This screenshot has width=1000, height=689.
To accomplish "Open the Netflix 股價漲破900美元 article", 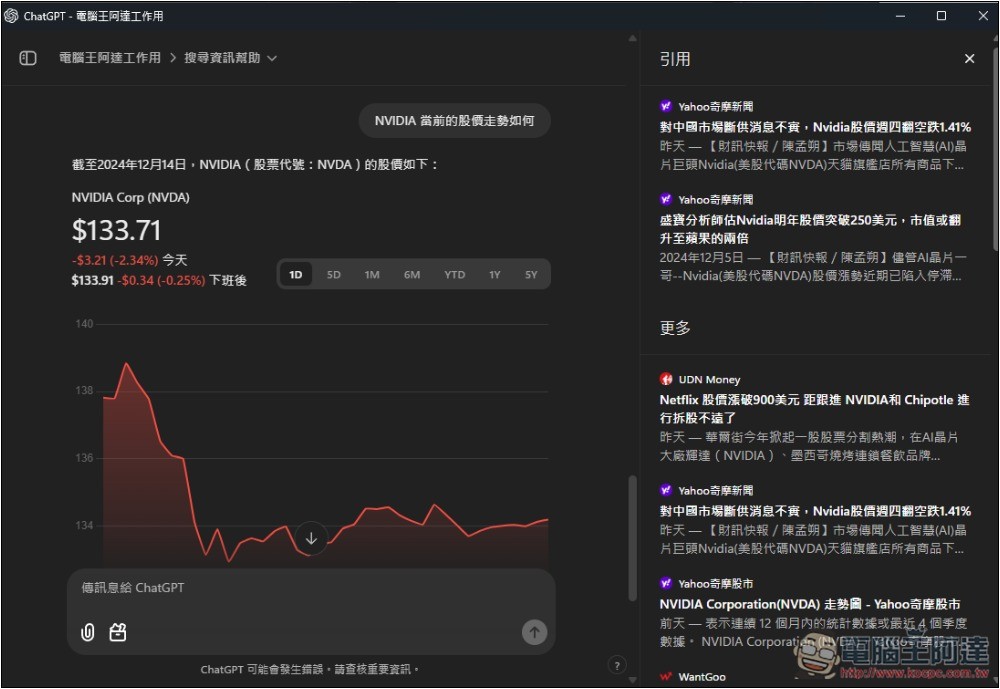I will pos(814,408).
